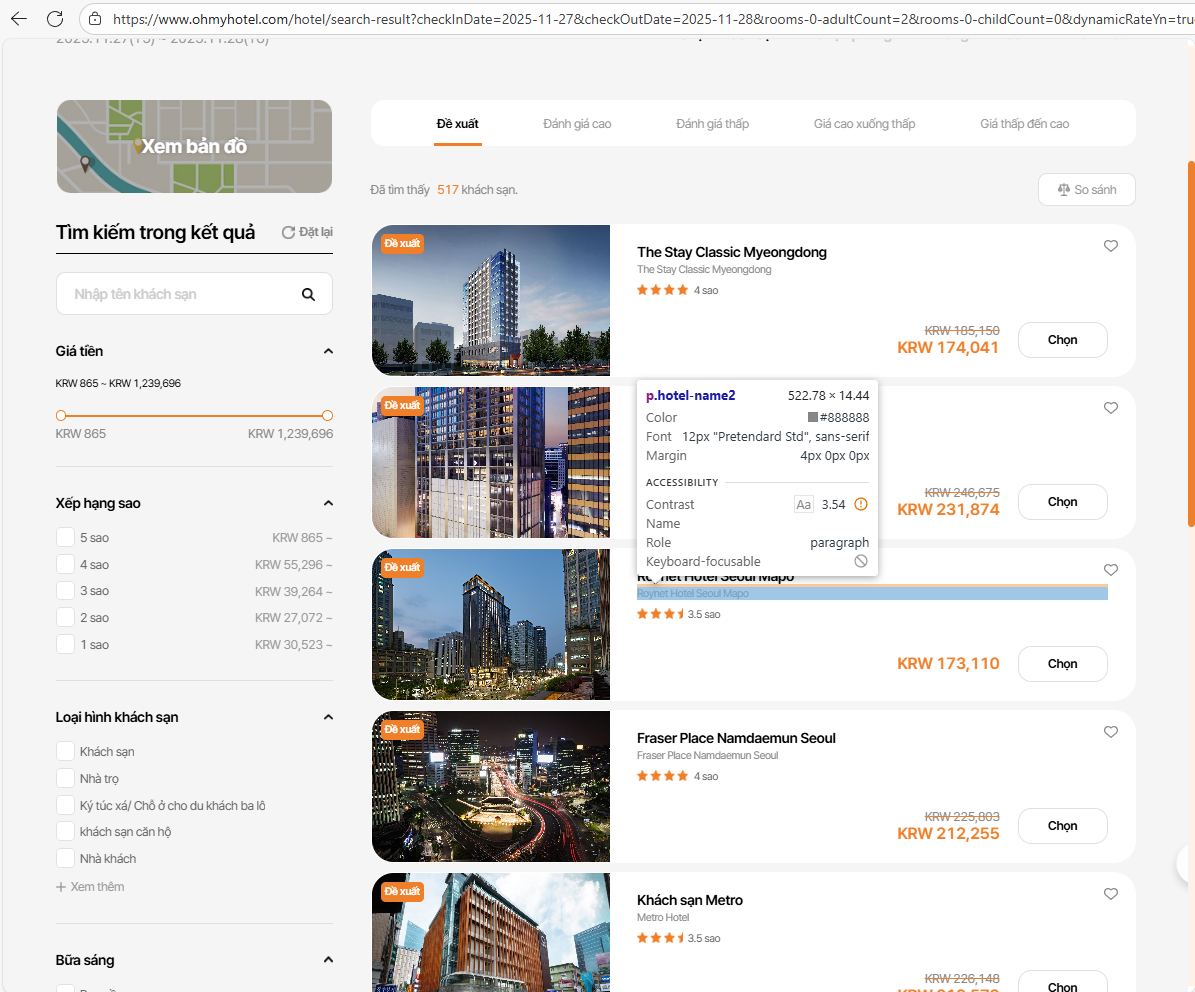Viewport: 1195px width, 992px height.
Task: Click the browser back arrow
Action: (19, 18)
